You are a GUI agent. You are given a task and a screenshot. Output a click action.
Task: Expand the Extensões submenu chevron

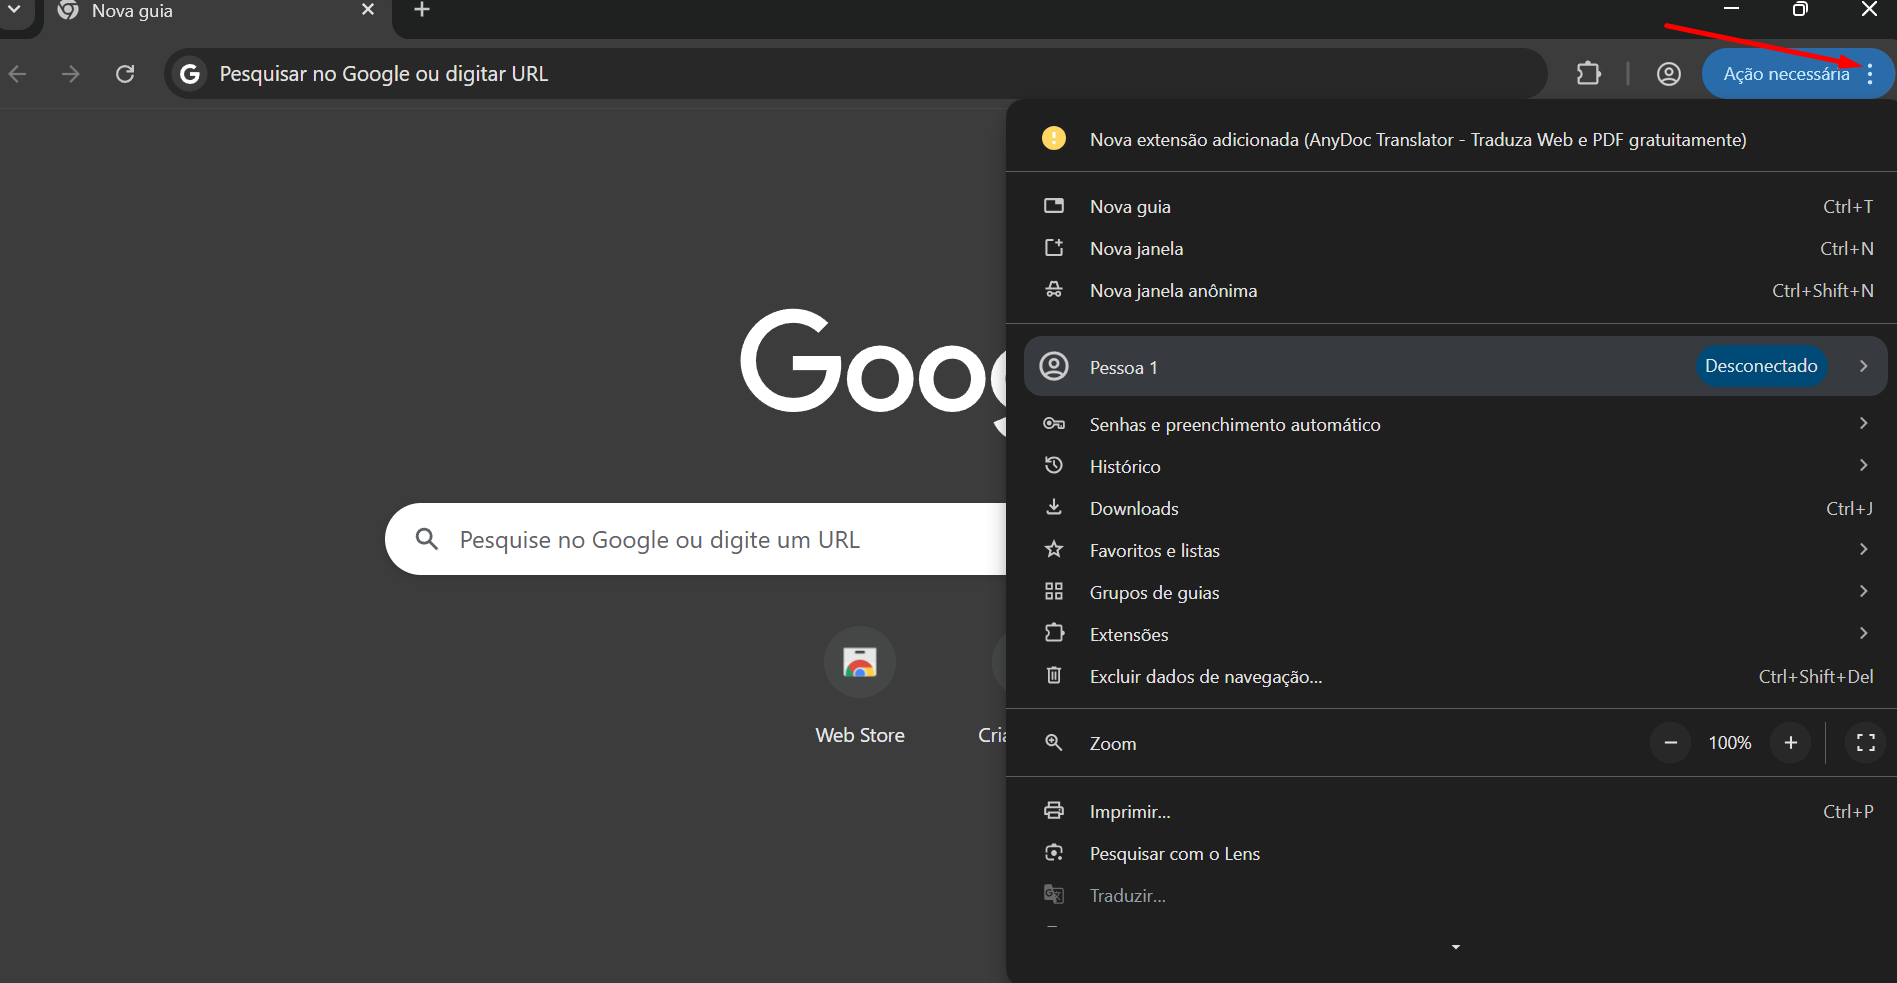click(1863, 633)
